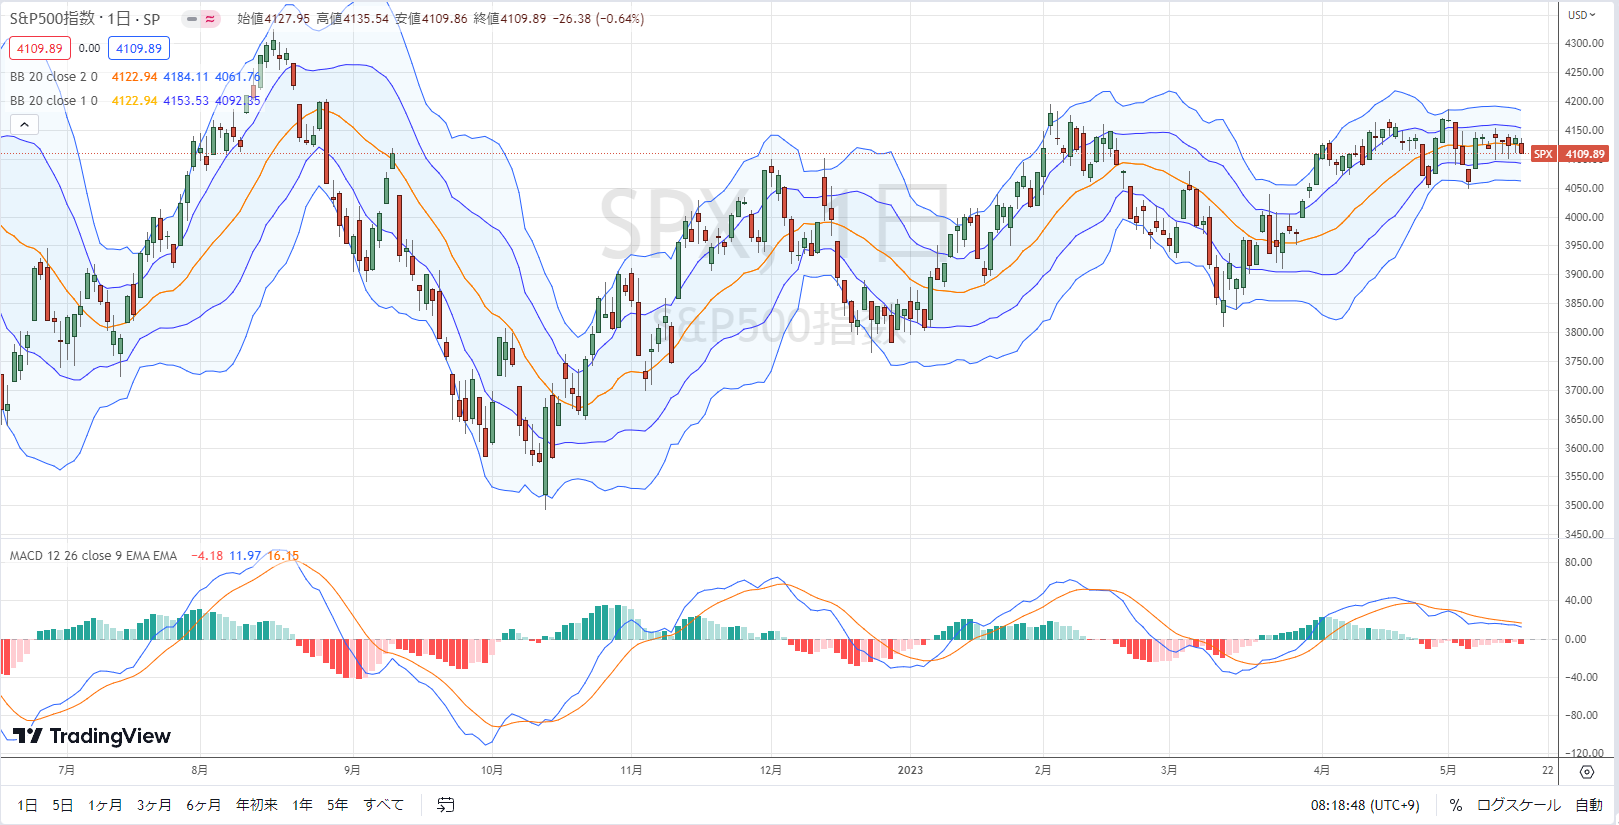Click the 2023 label on time axis
The width and height of the screenshot is (1619, 825).
pyautogui.click(x=910, y=770)
